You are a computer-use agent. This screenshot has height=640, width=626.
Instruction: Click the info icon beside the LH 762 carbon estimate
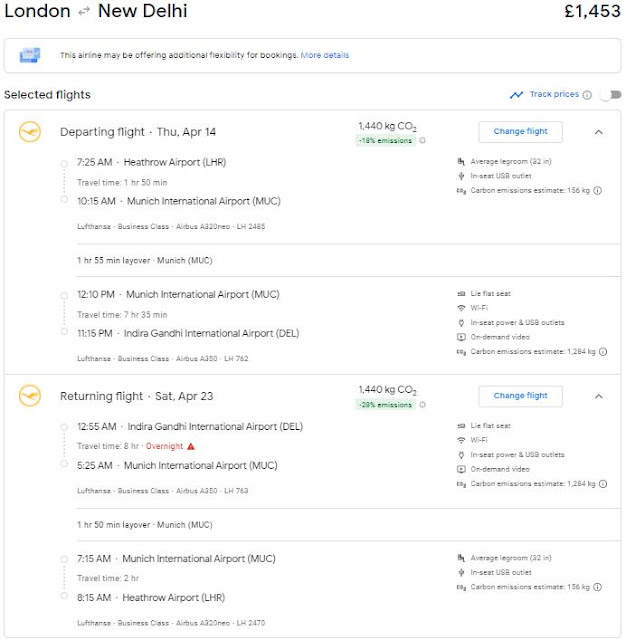603,352
